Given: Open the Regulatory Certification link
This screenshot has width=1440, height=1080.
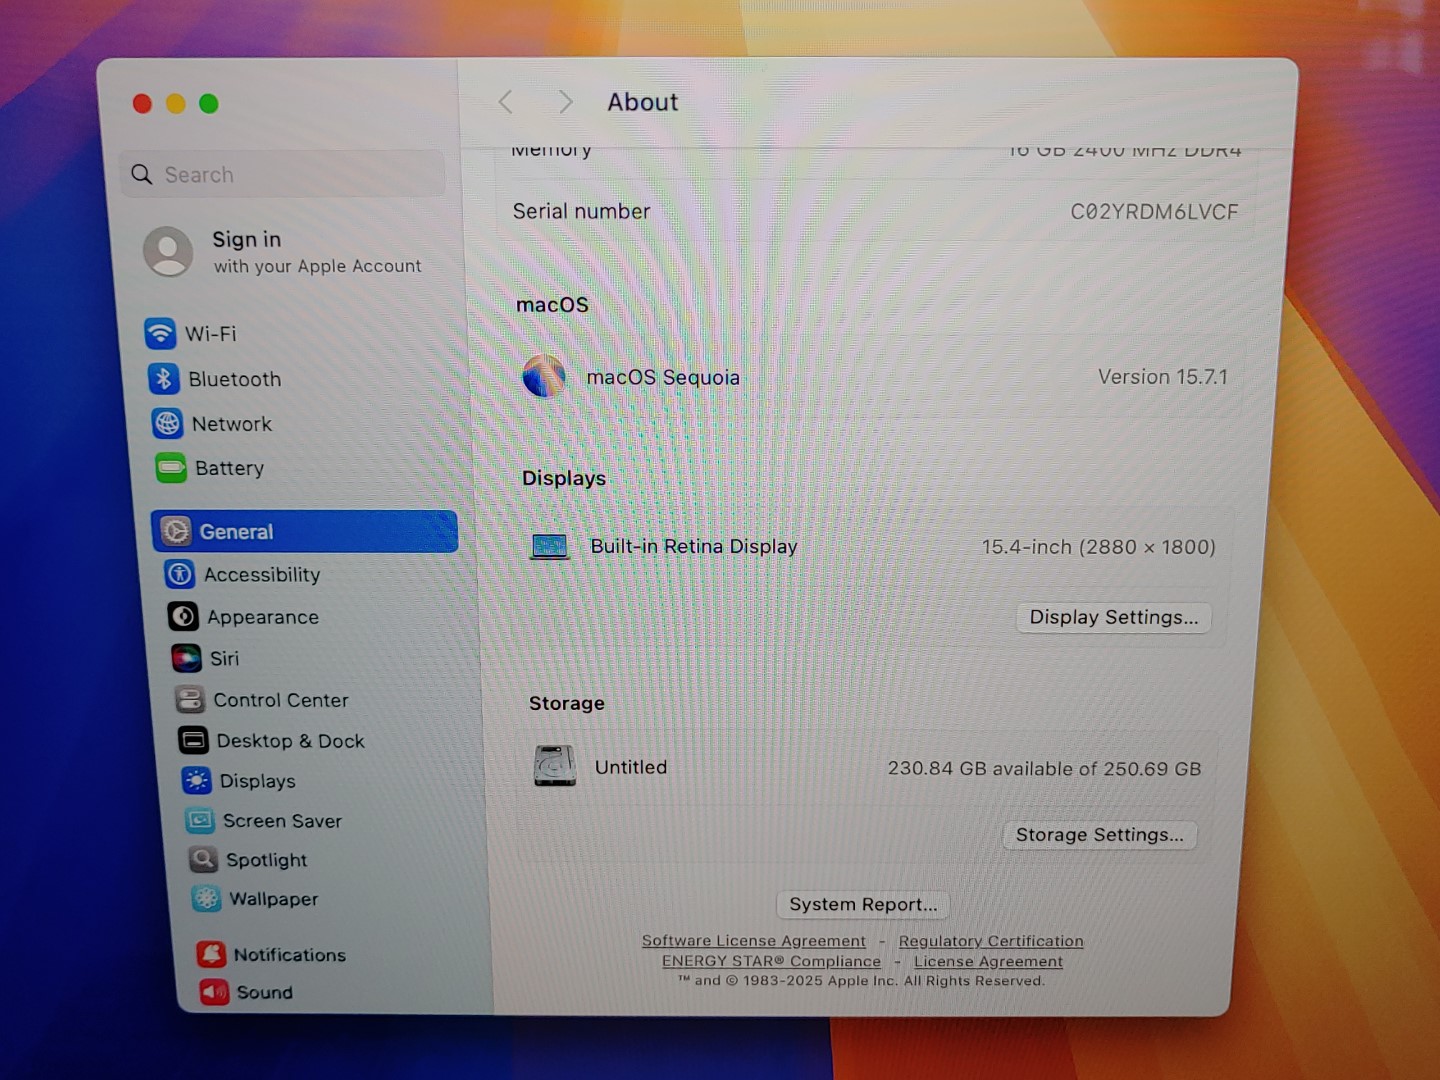Looking at the screenshot, I should pos(990,941).
